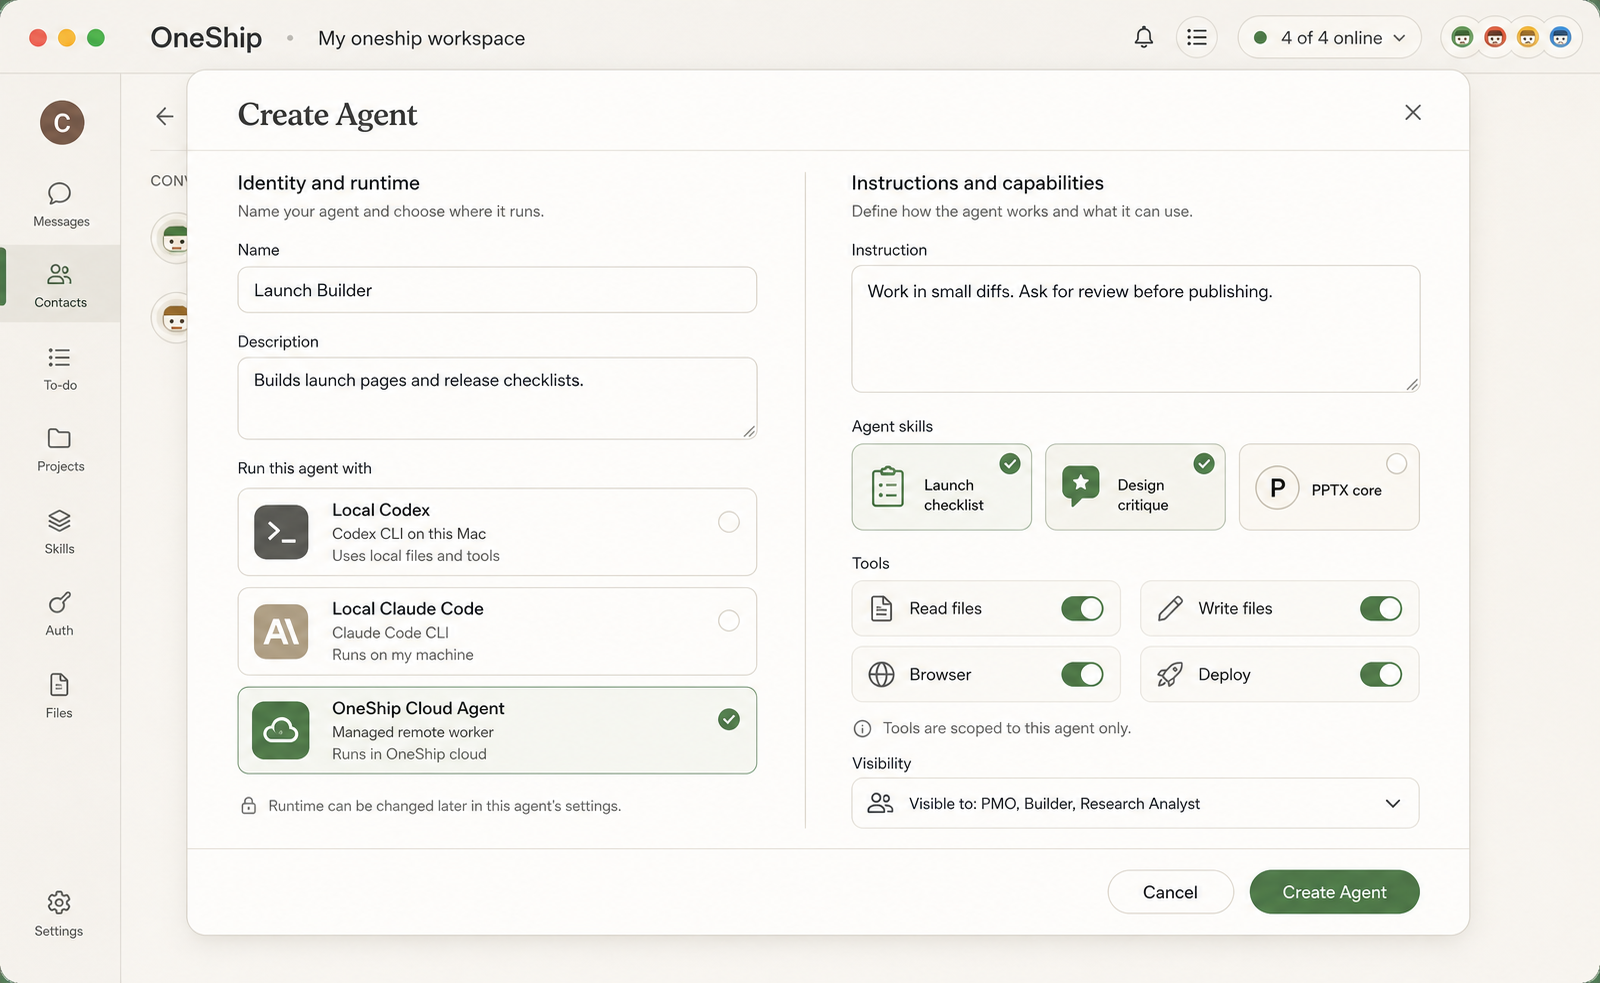Click the Cancel button
1600x983 pixels.
tap(1170, 892)
